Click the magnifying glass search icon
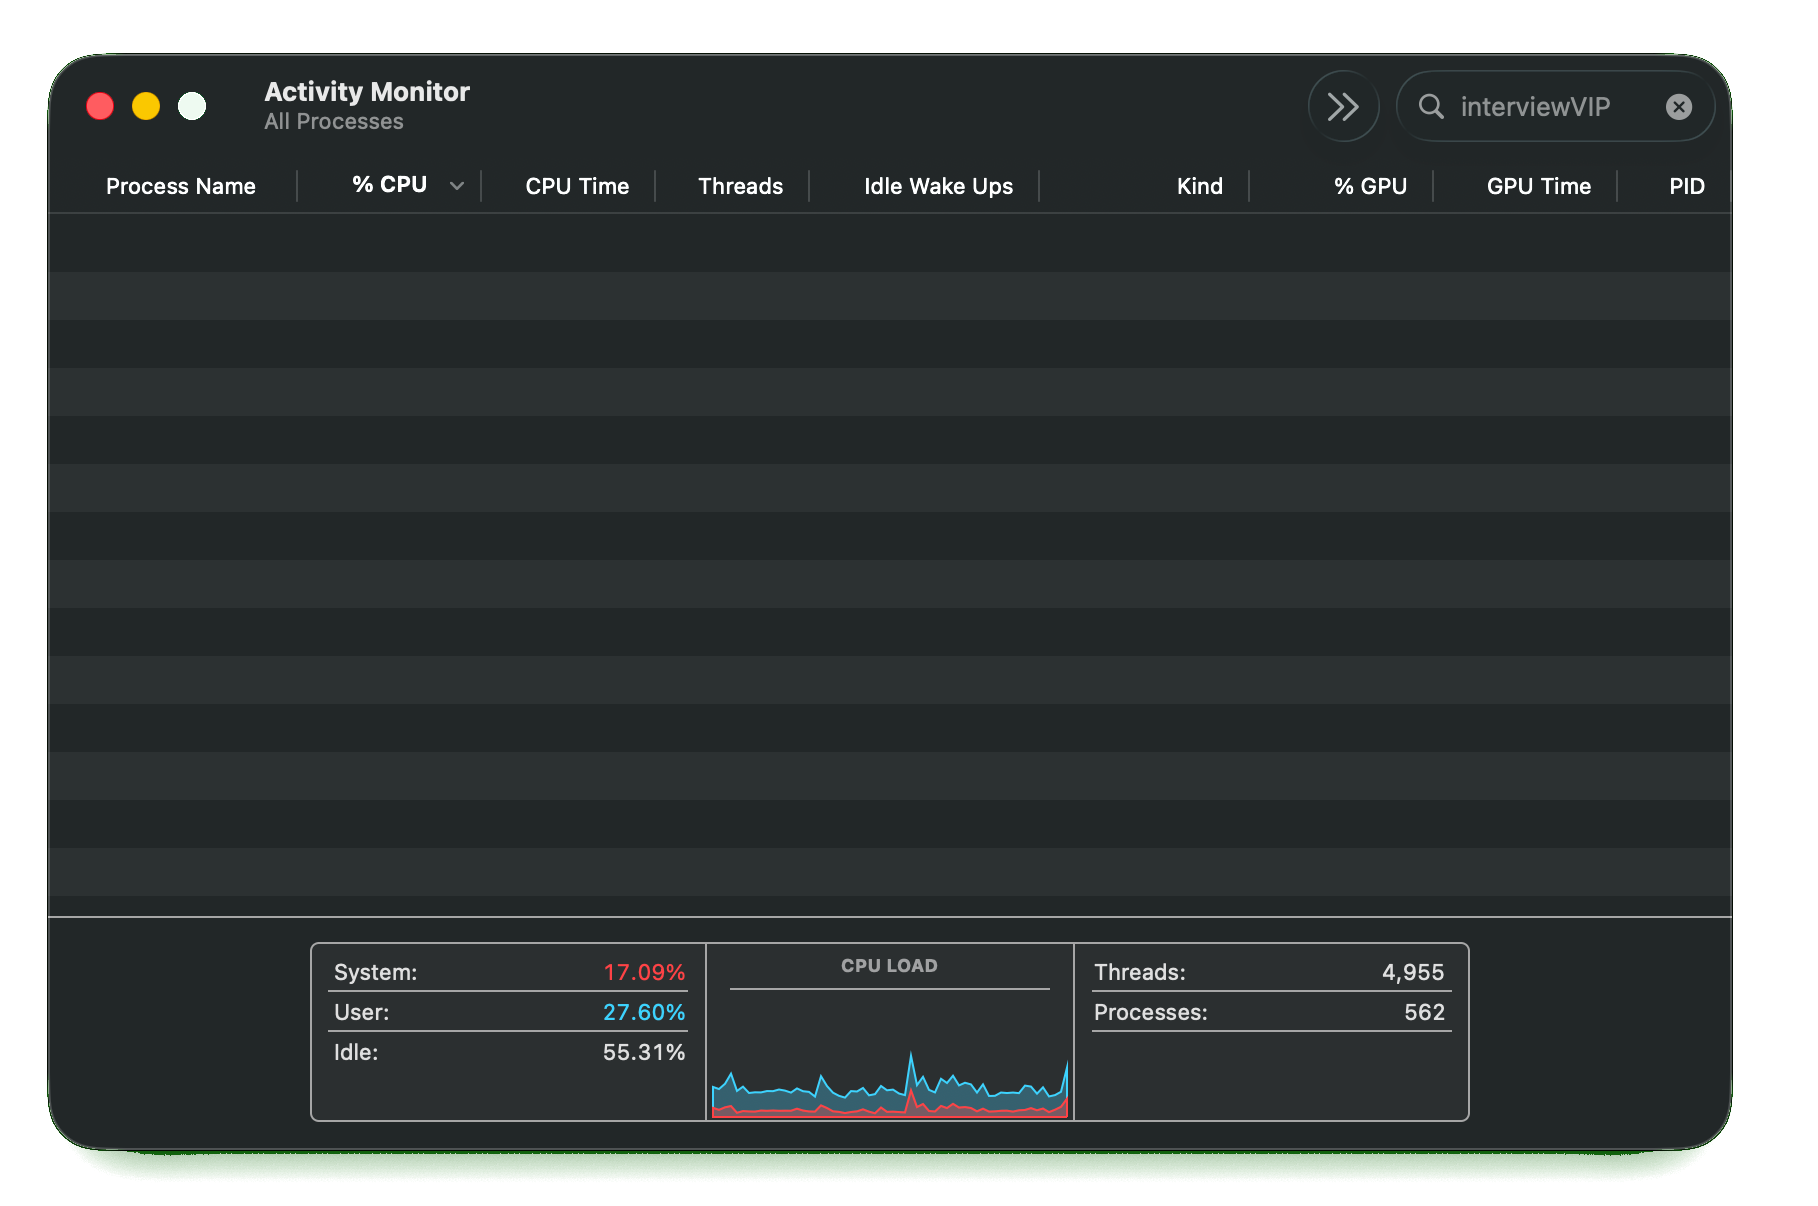This screenshot has height=1206, width=1818. point(1431,106)
